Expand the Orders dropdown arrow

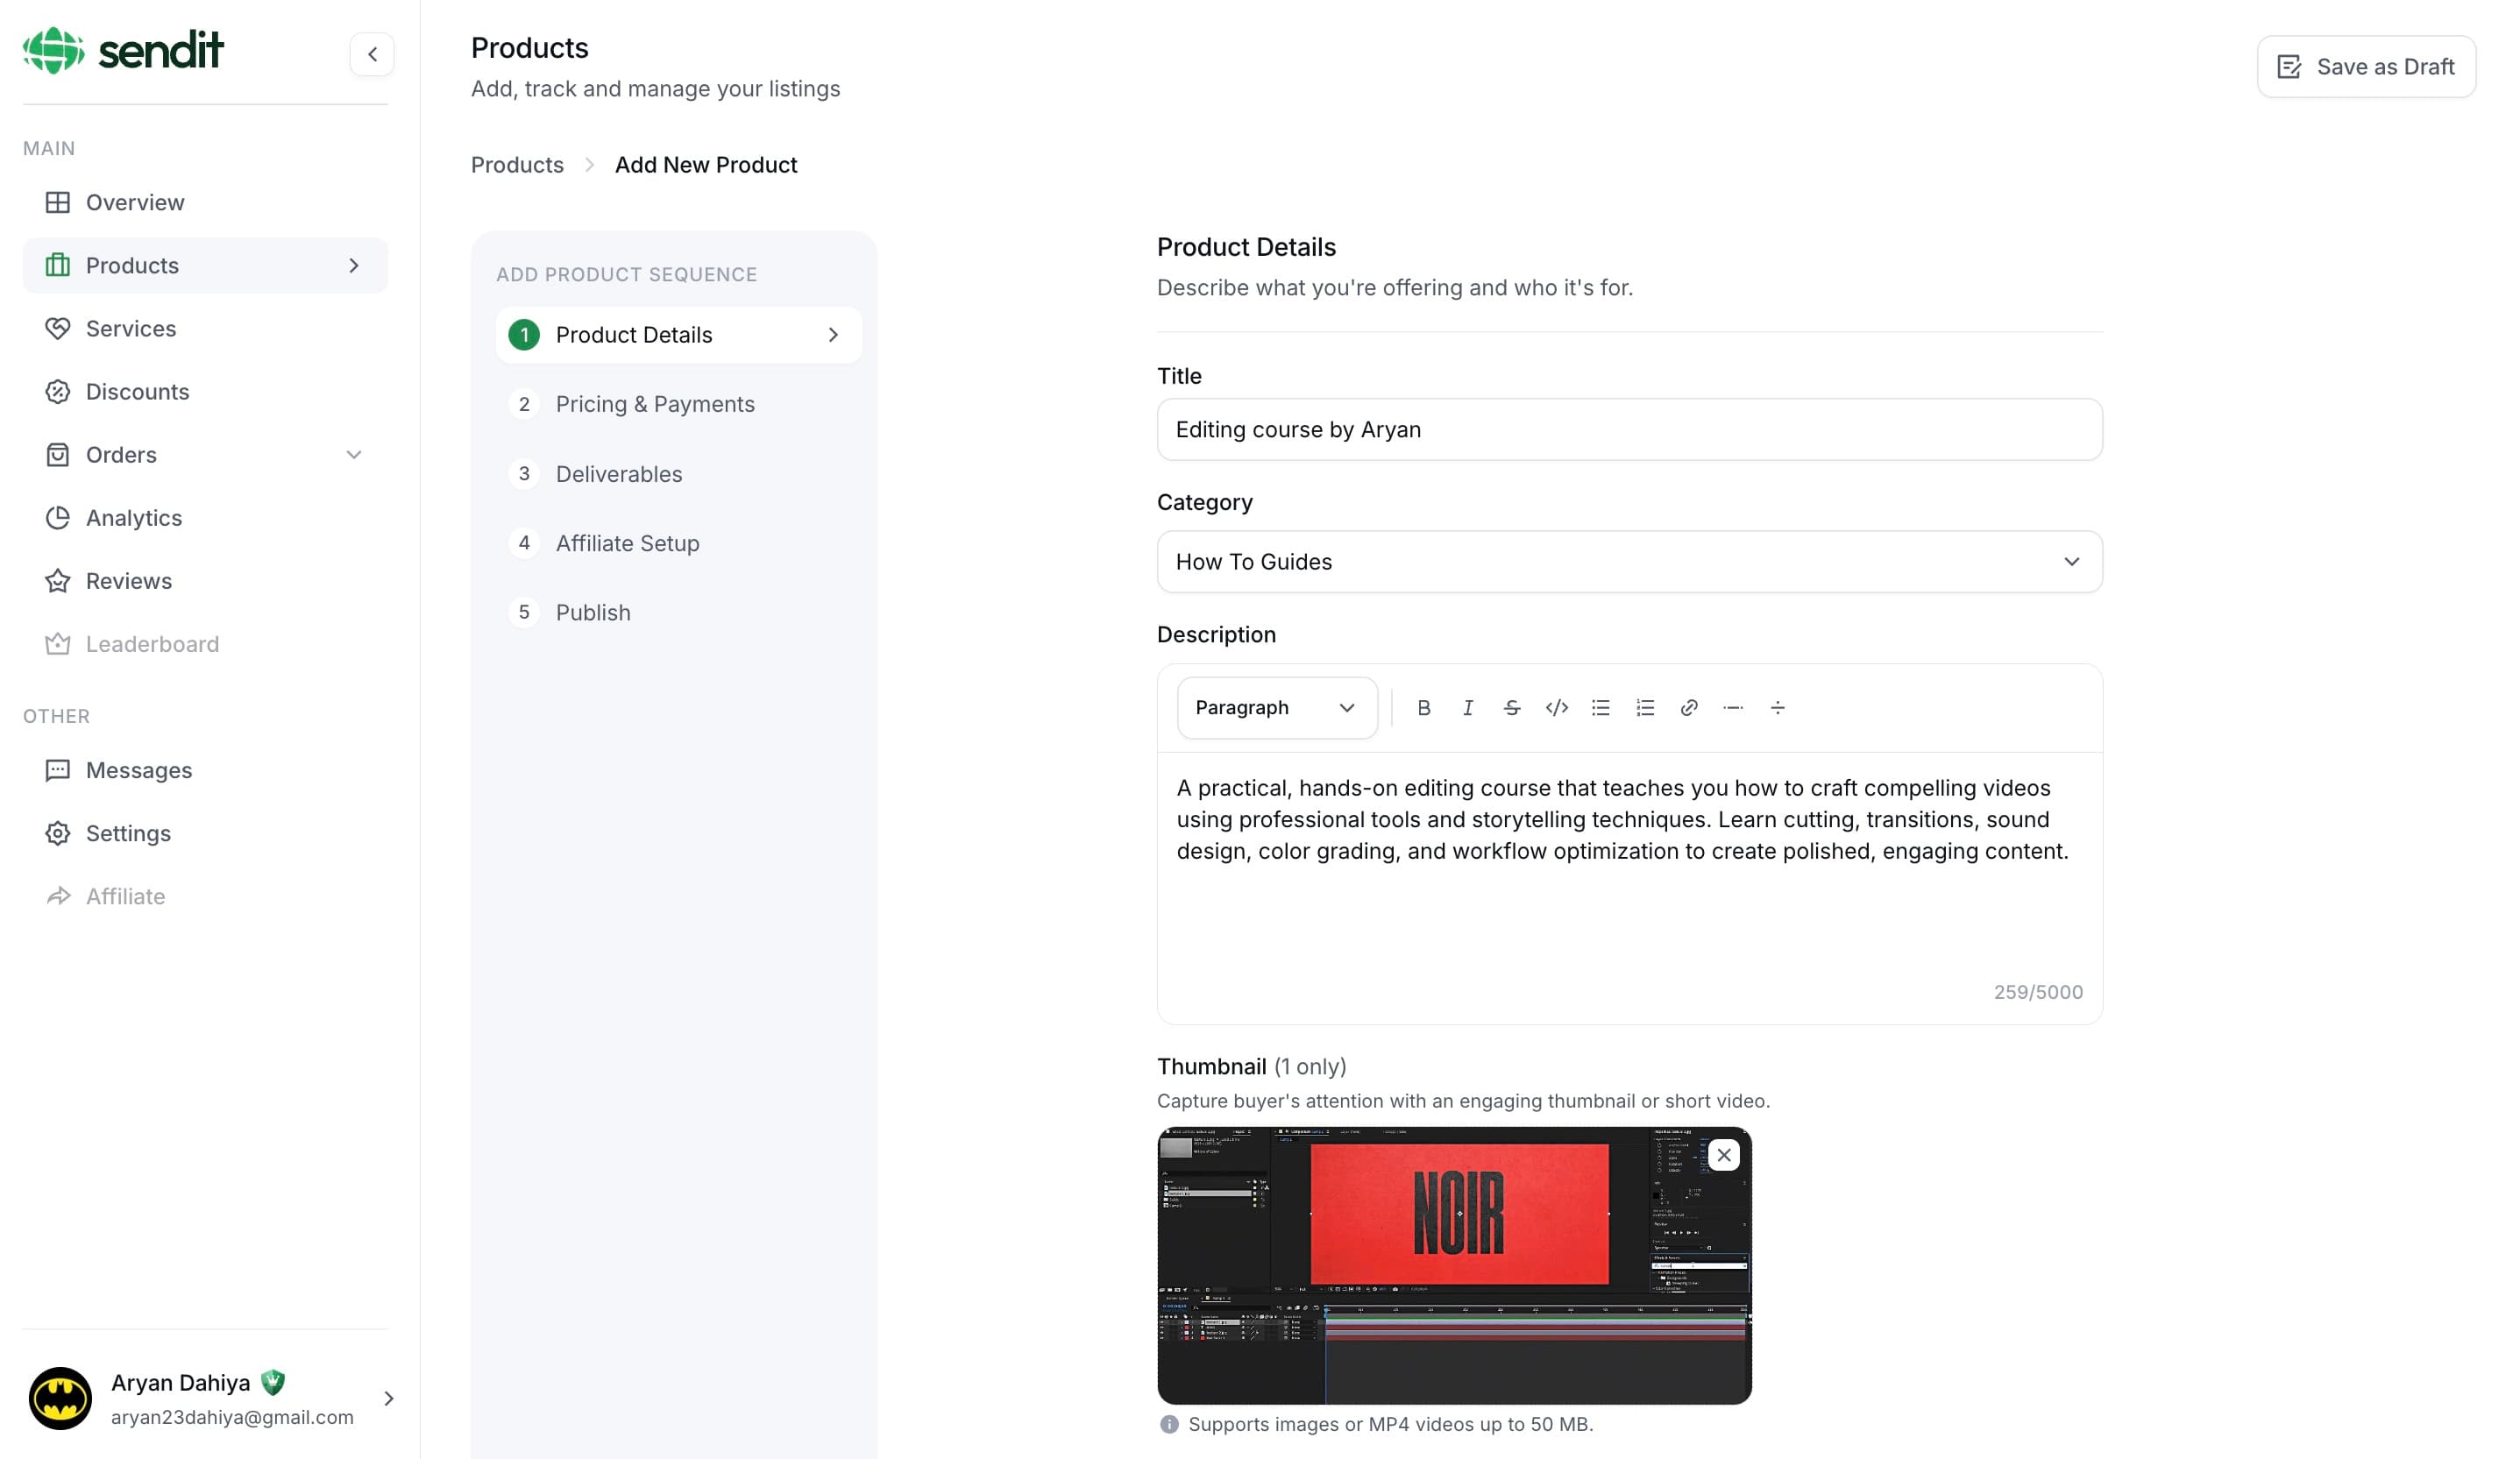point(354,454)
